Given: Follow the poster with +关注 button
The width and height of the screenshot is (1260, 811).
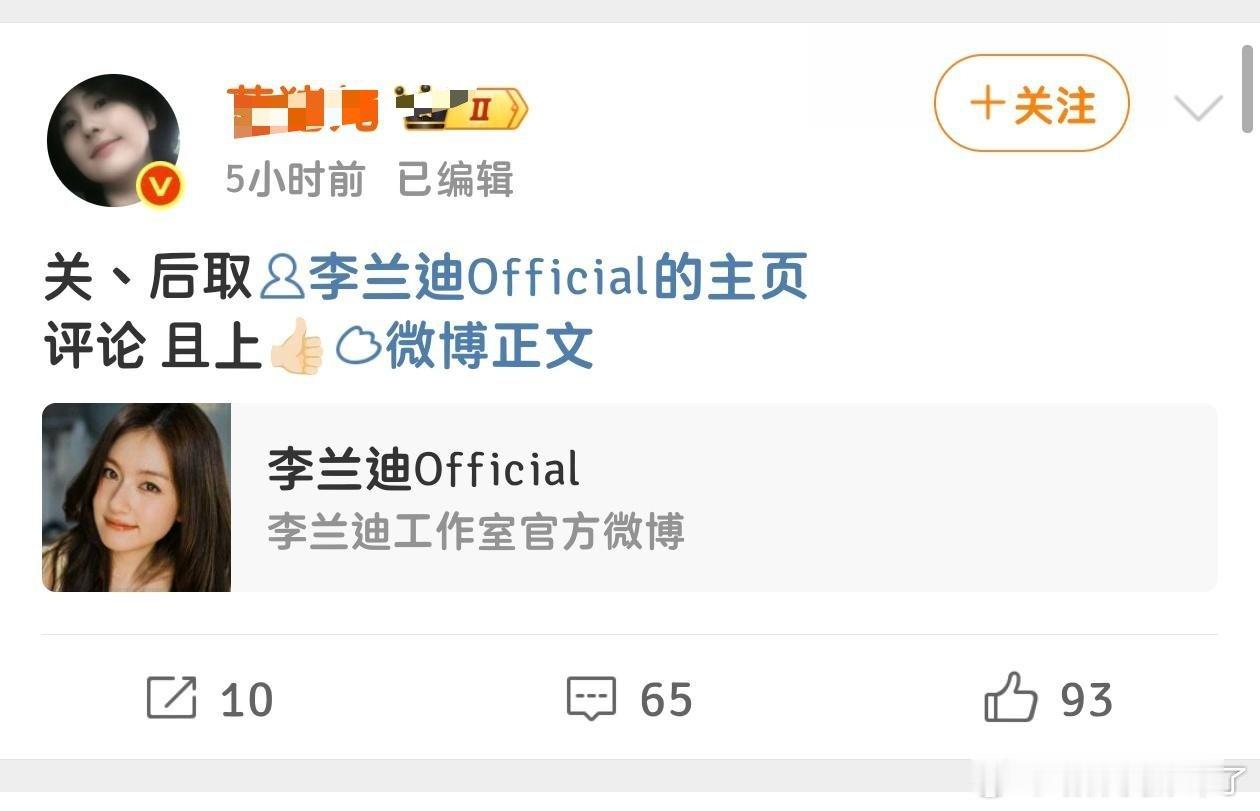Looking at the screenshot, I should click(1032, 103).
